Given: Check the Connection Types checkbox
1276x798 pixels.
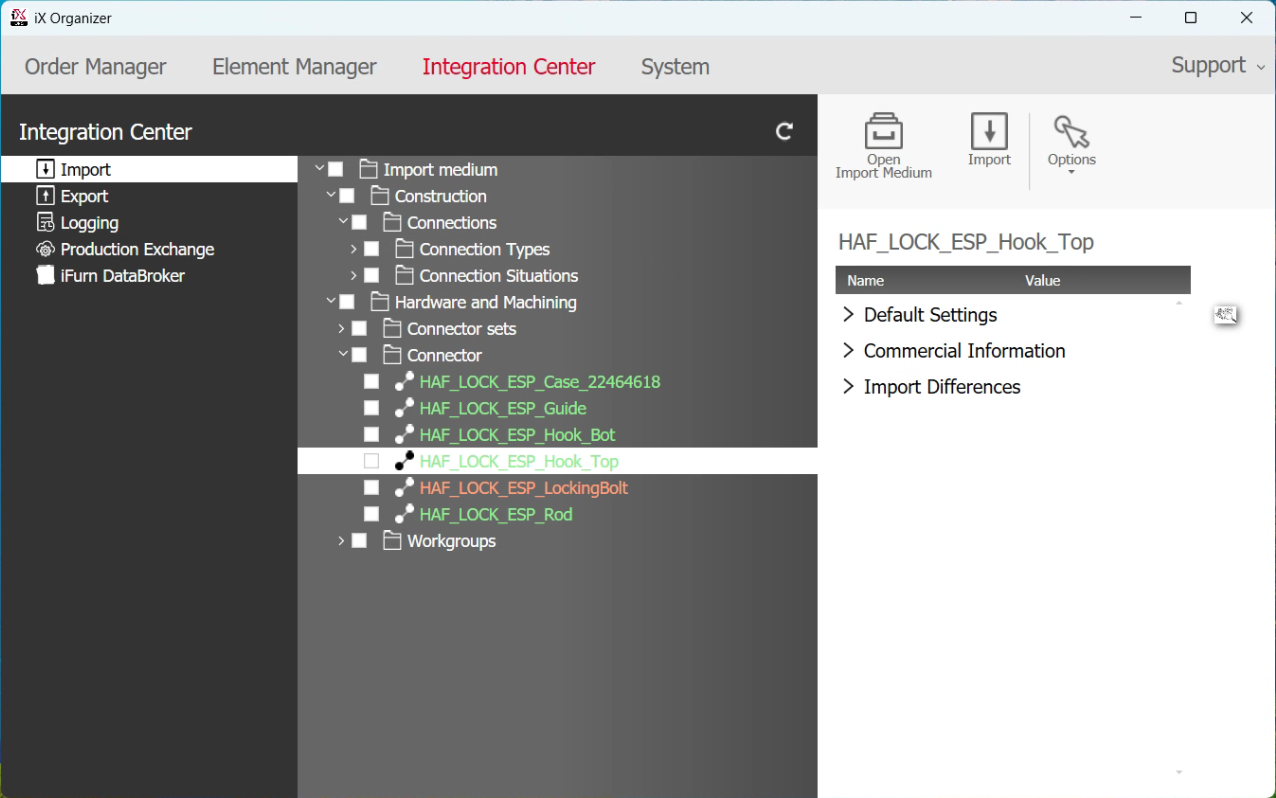Looking at the screenshot, I should click(x=371, y=249).
